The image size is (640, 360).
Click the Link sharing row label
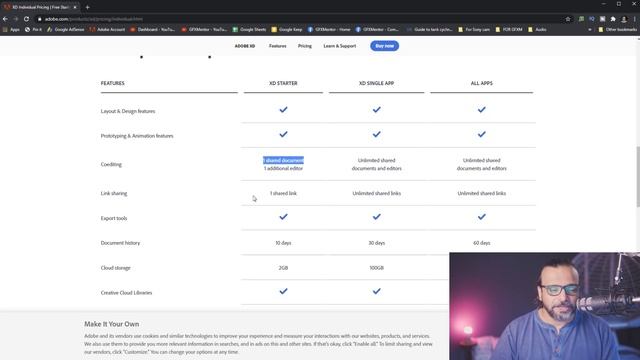tap(114, 193)
